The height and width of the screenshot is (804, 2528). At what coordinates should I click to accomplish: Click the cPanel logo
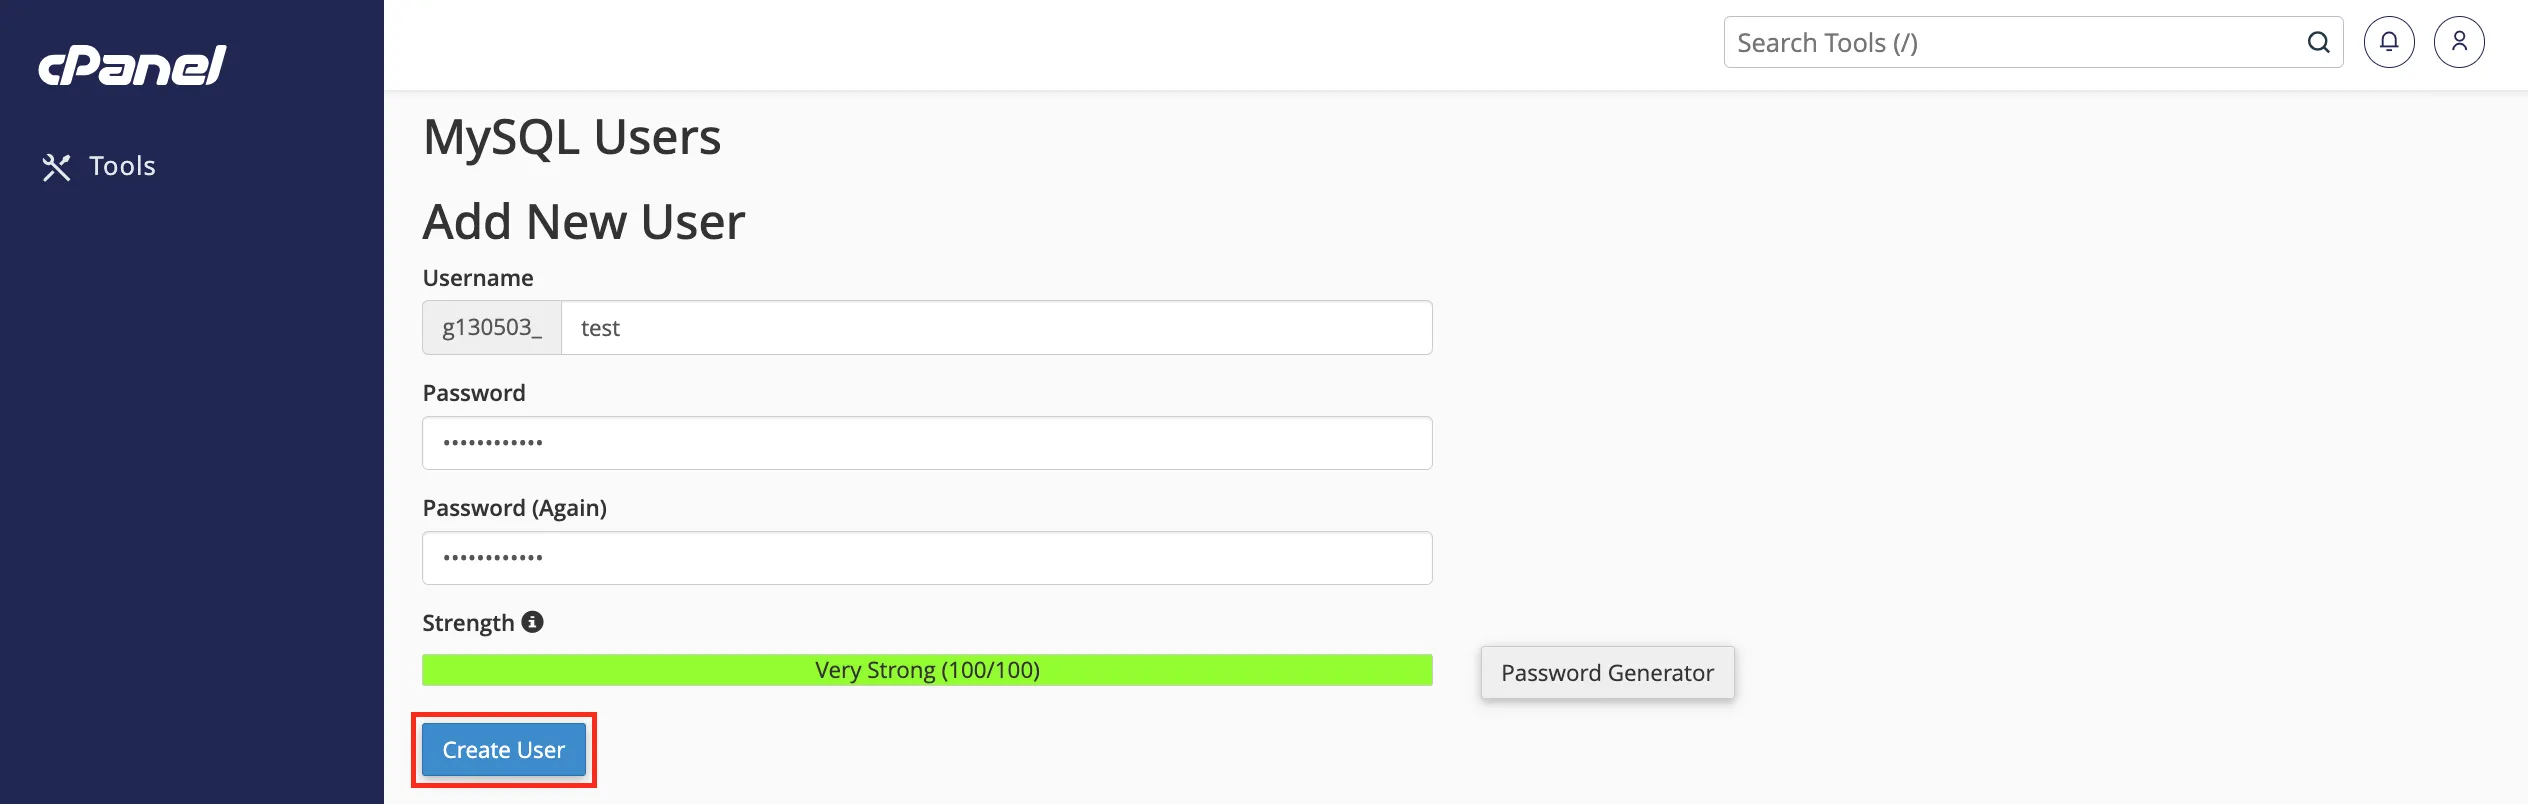click(x=132, y=66)
